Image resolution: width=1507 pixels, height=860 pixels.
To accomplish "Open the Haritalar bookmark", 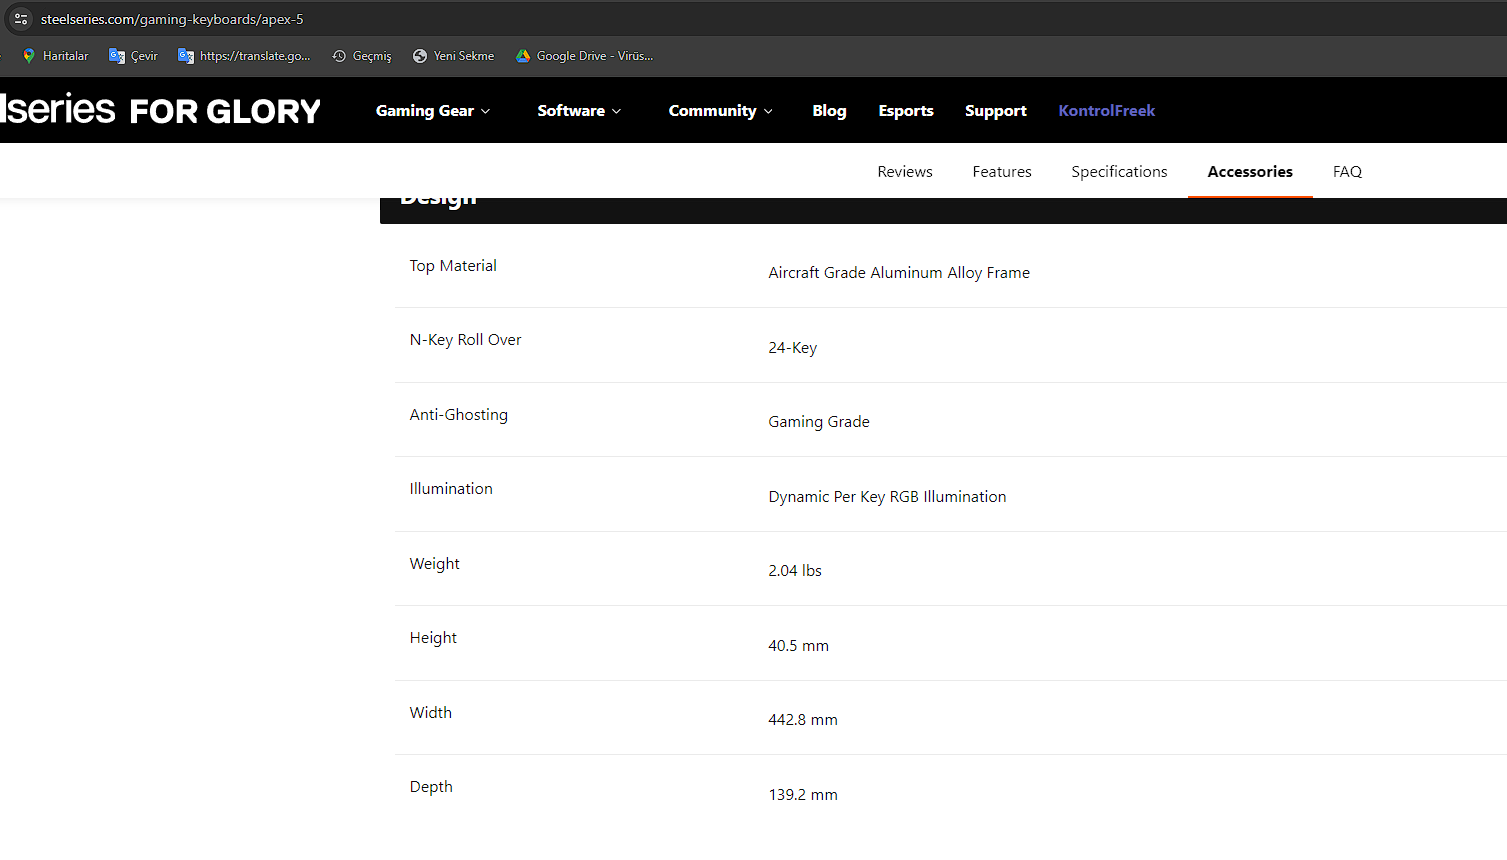I will [56, 56].
